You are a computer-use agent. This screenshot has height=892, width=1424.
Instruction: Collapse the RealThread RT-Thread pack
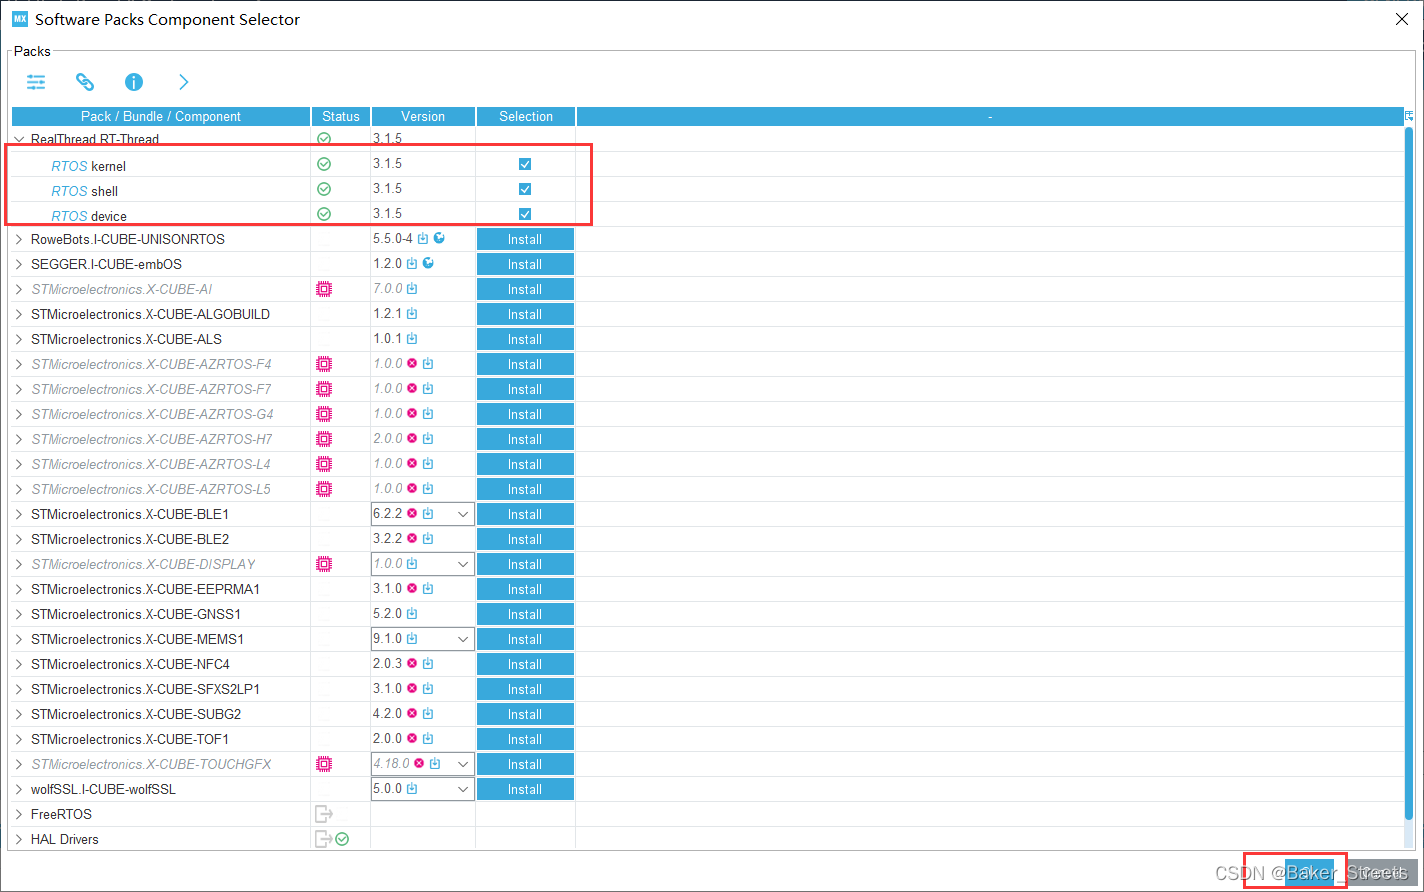coord(19,139)
